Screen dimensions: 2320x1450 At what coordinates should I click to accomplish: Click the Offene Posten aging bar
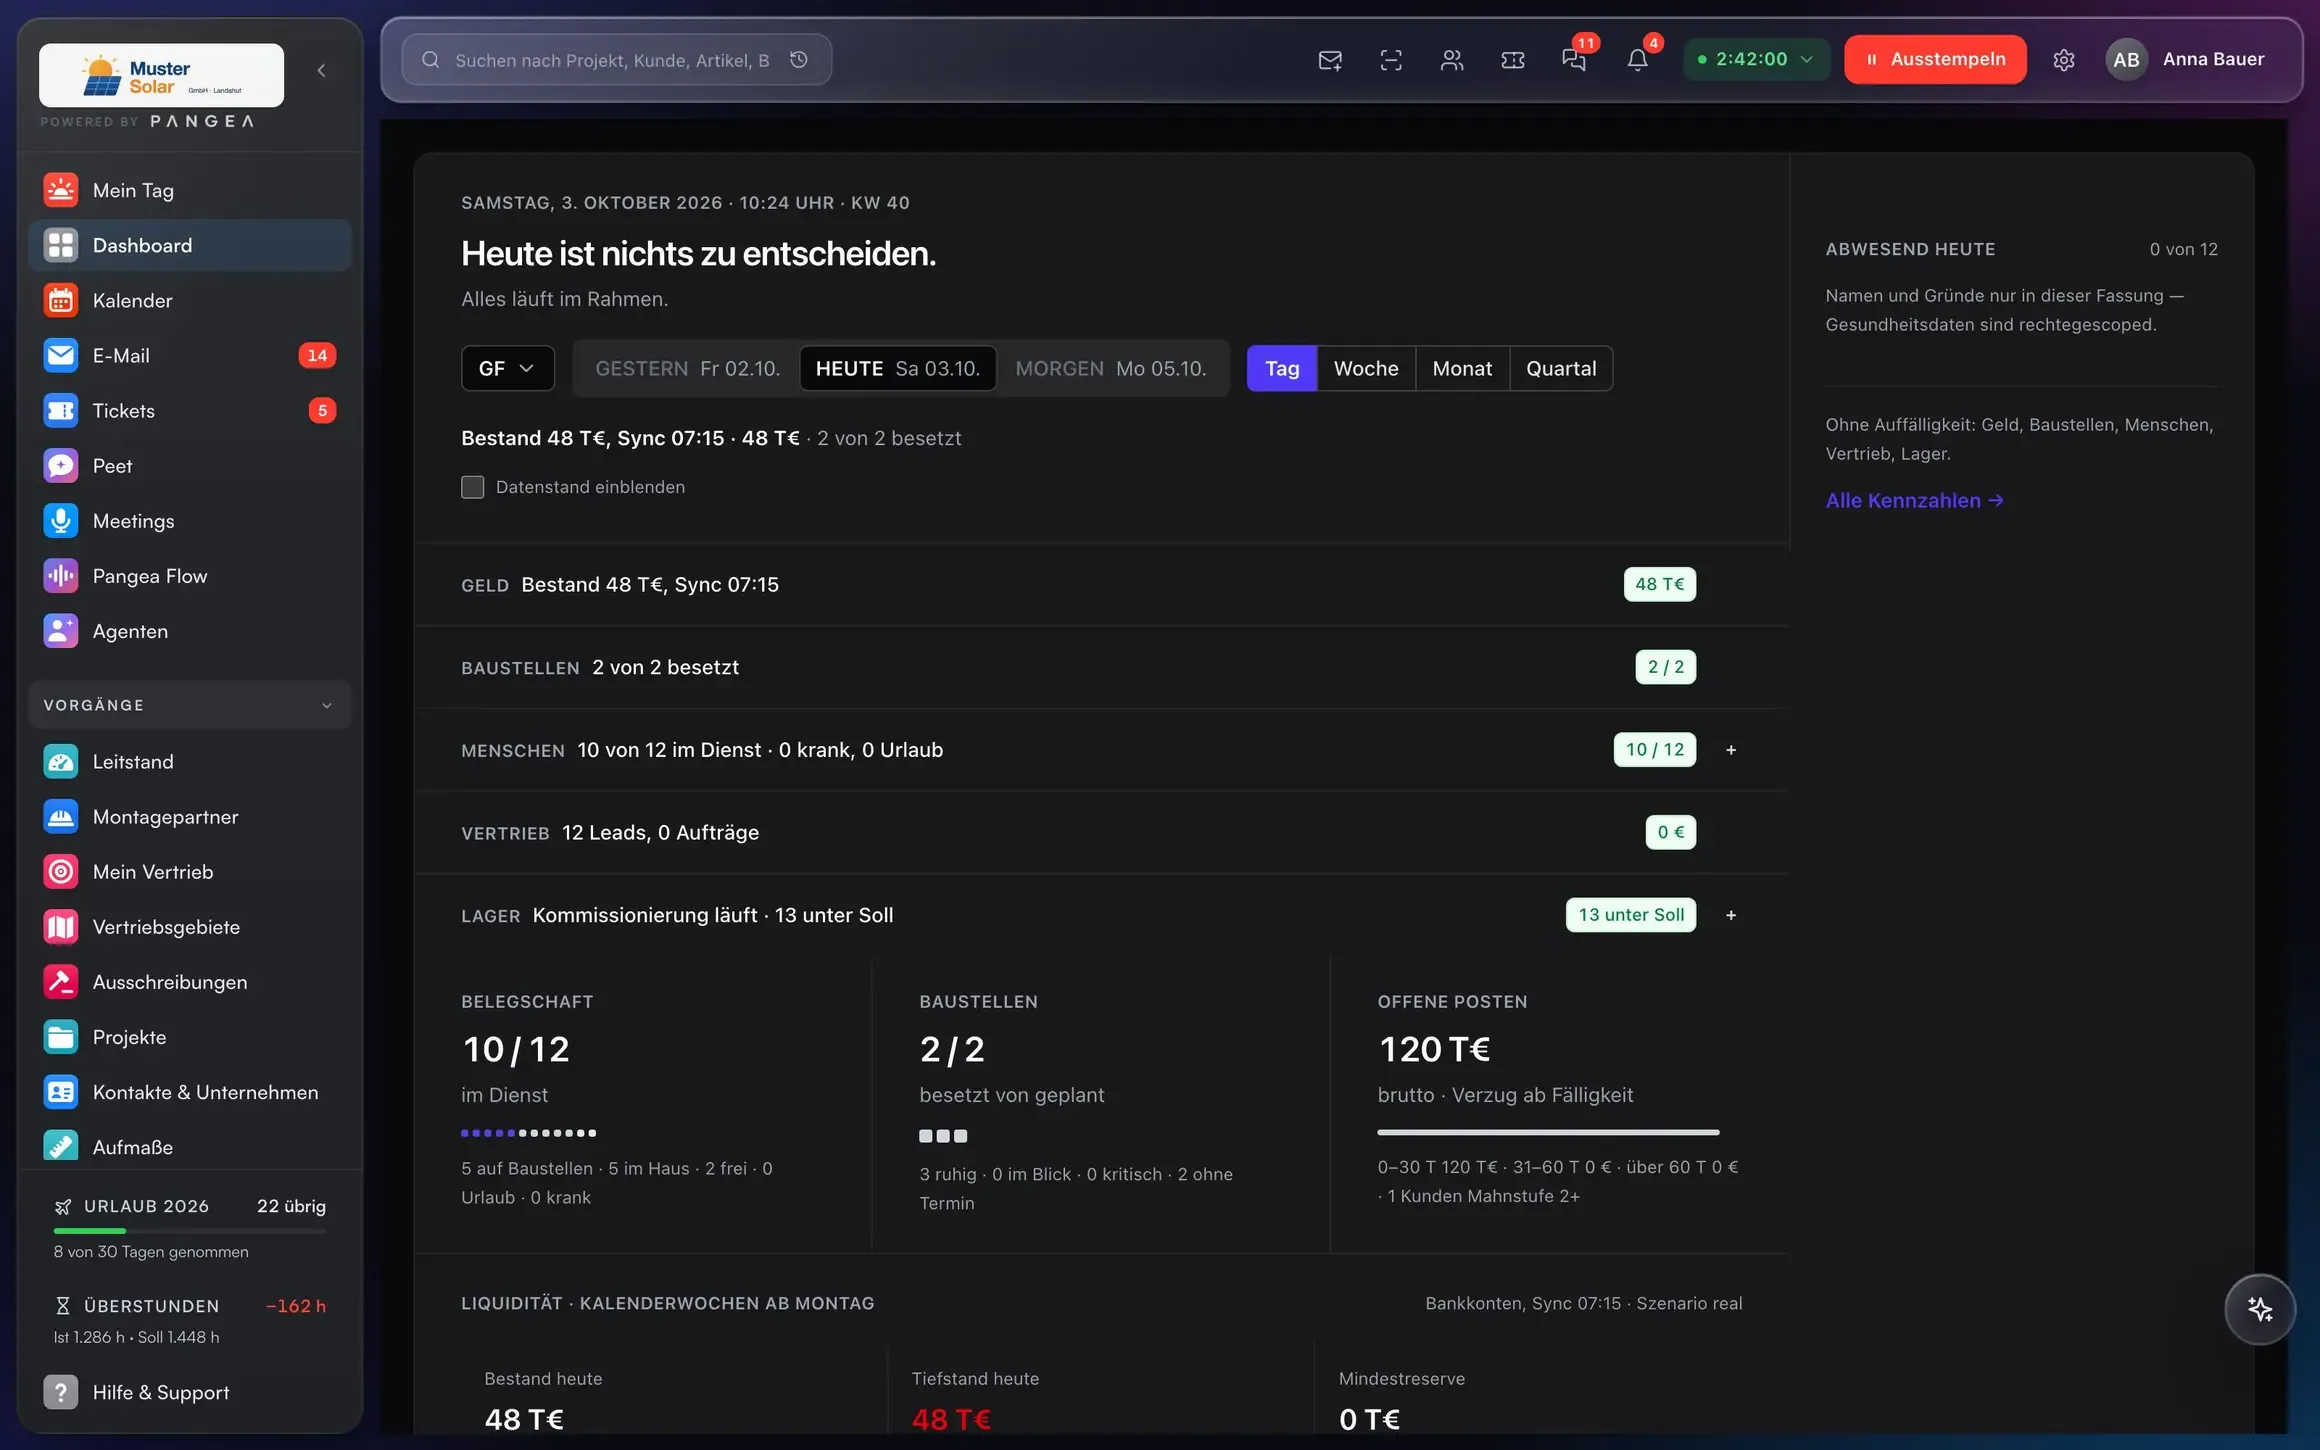[1548, 1132]
